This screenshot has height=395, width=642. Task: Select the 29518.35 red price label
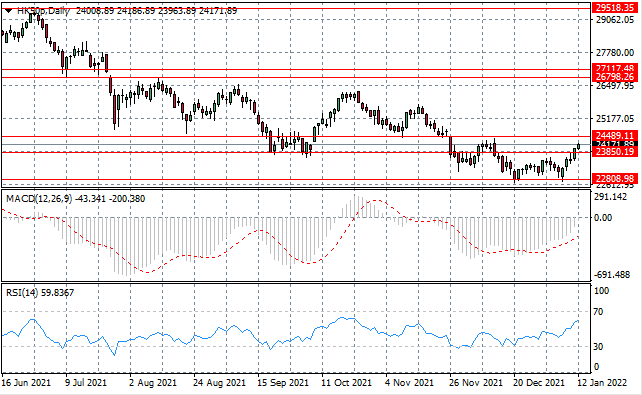point(615,7)
